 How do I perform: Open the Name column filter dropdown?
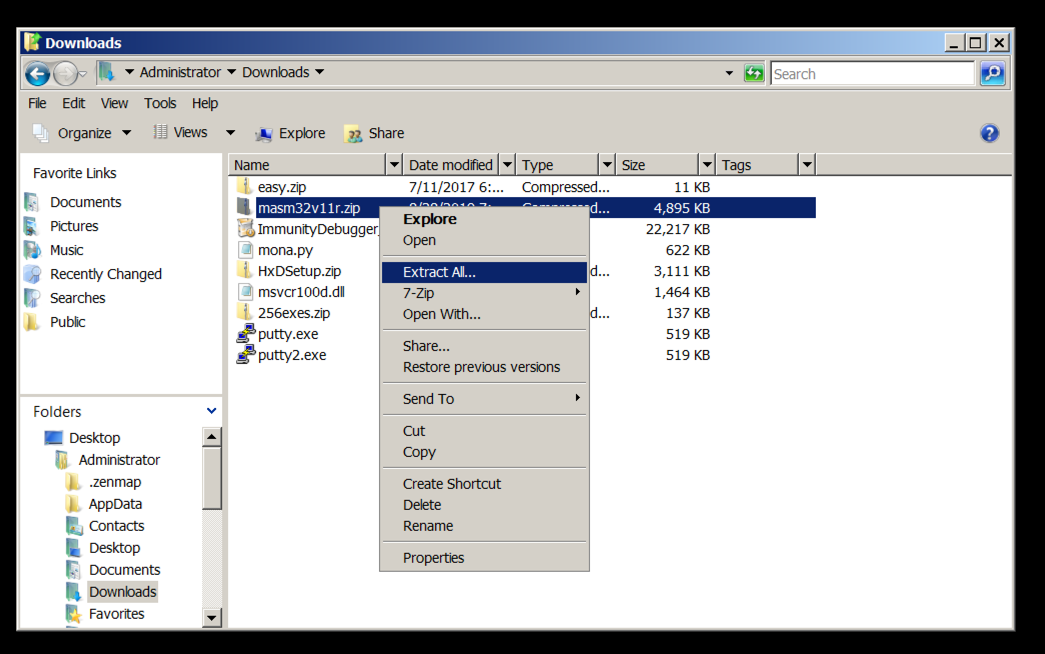(394, 165)
